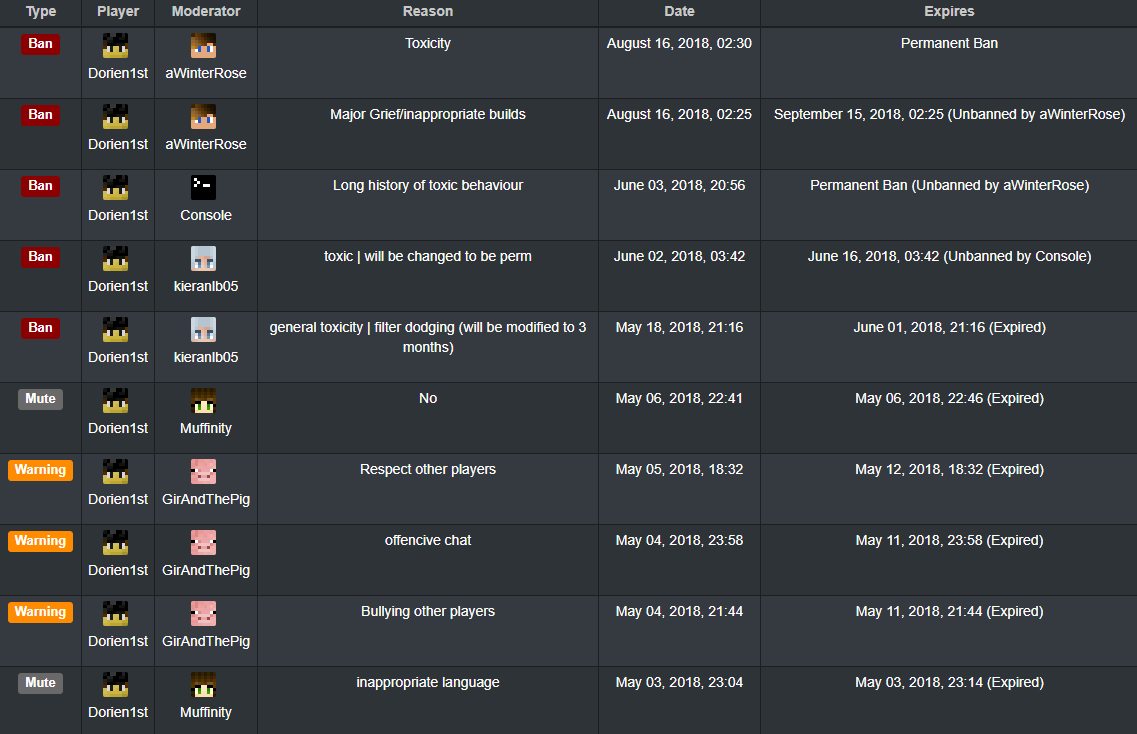Click the Mute badge dated May 06, 2018
Screen dimensions: 1137x734
[41, 399]
